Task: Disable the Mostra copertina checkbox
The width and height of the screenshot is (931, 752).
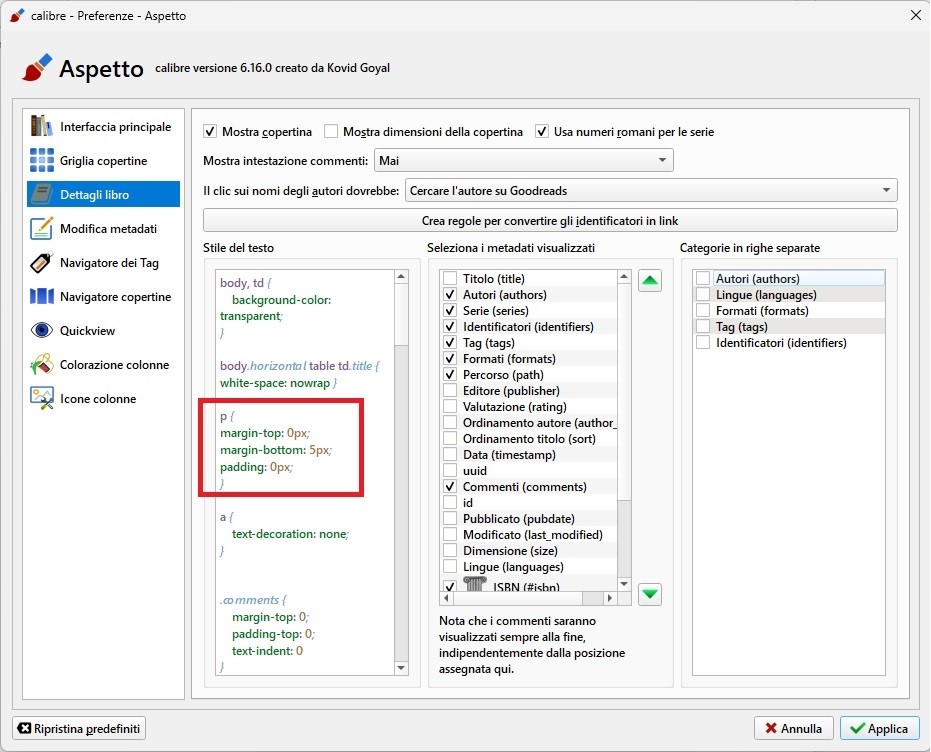Action: 210,132
